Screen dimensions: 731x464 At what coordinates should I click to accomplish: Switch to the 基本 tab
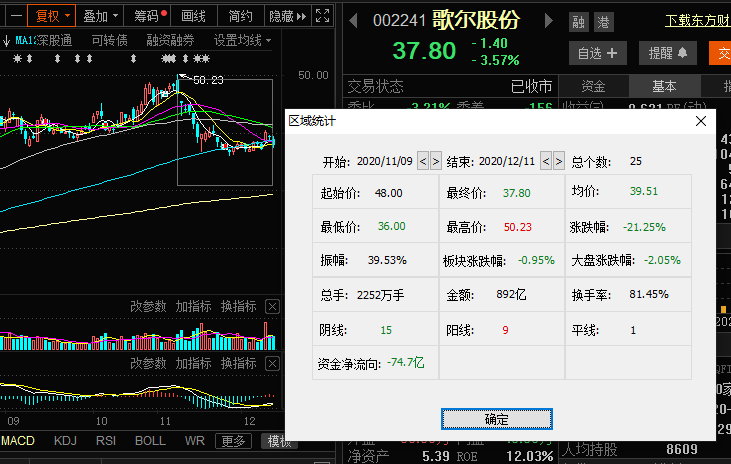[664, 86]
